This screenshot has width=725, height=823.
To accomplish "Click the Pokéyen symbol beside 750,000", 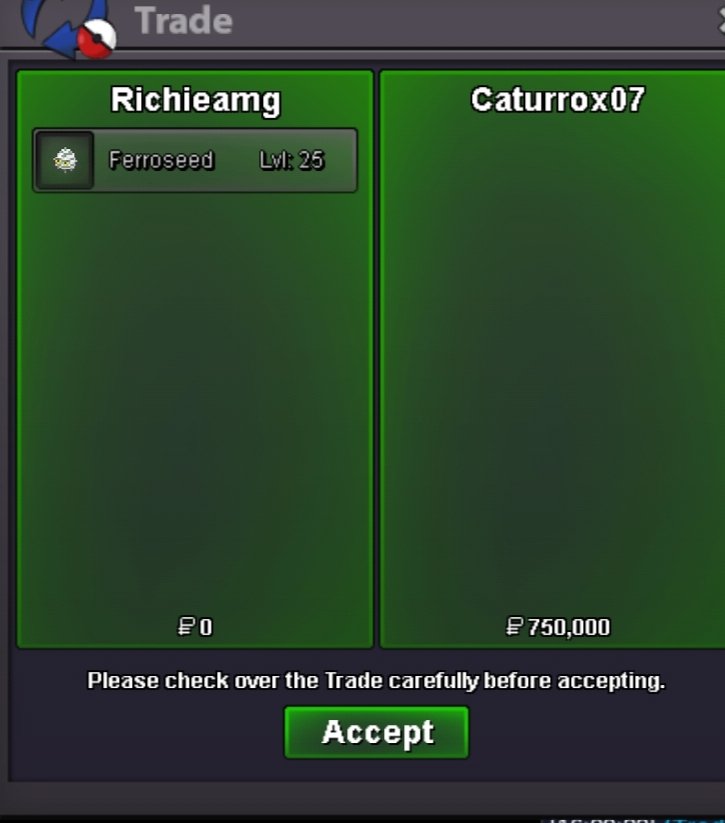I will click(514, 626).
